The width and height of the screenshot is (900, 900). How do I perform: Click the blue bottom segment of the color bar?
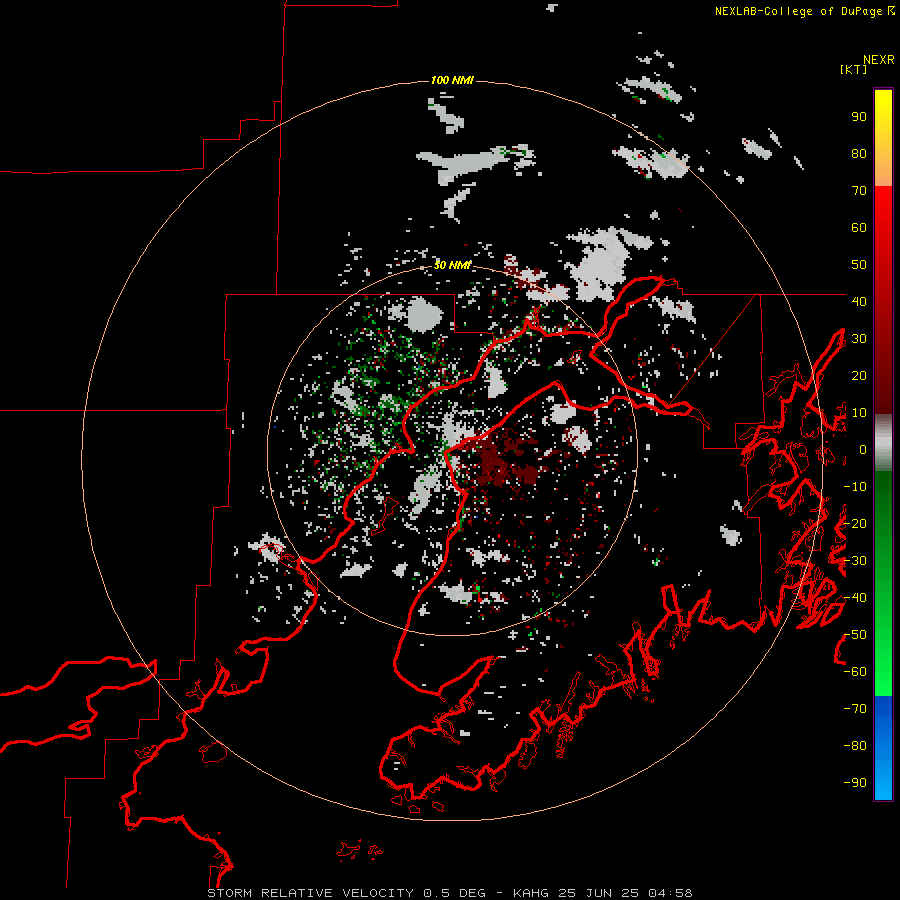883,748
